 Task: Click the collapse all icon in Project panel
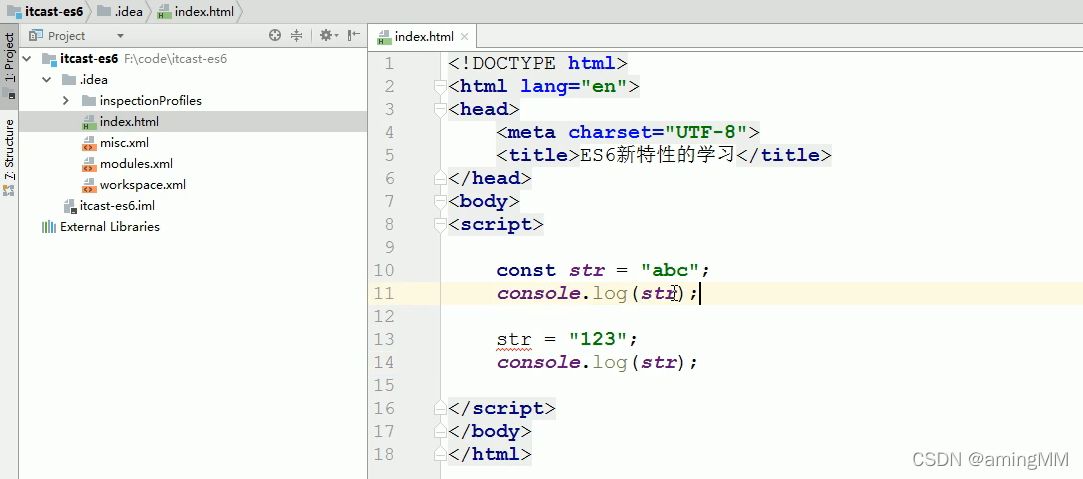pos(296,35)
